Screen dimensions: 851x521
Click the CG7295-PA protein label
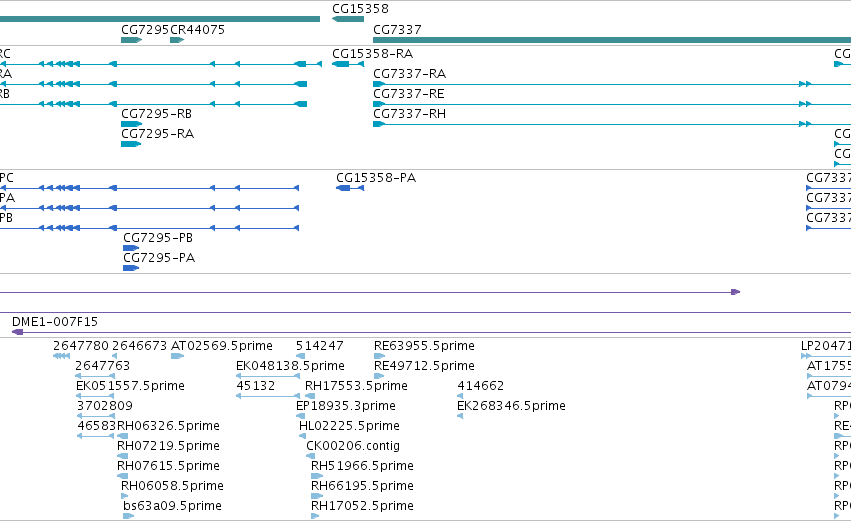pyautogui.click(x=159, y=258)
